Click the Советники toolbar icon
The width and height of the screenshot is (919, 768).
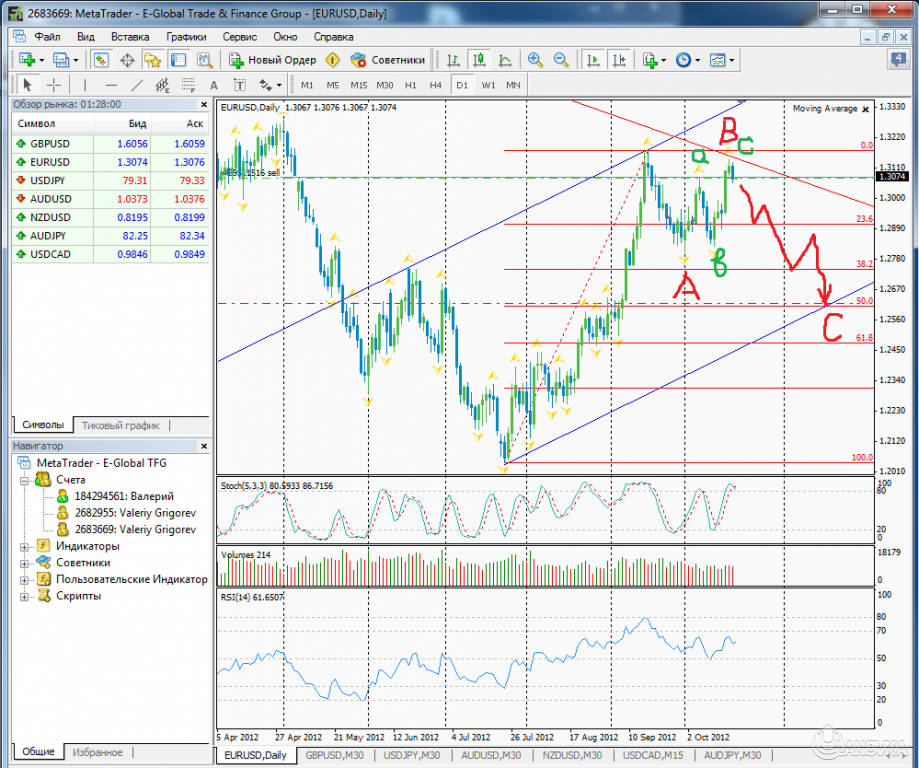[358, 59]
